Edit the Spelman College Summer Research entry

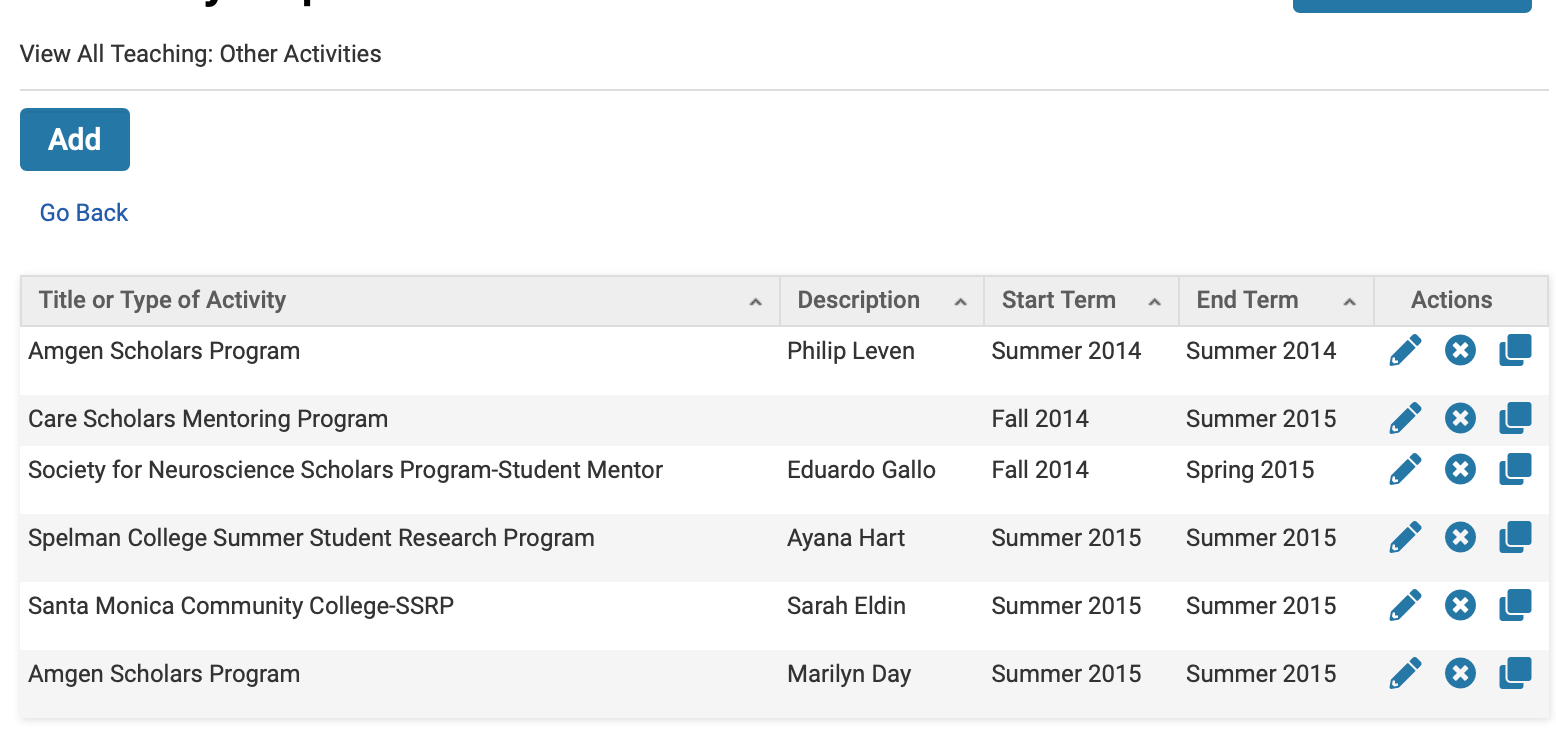click(1405, 538)
